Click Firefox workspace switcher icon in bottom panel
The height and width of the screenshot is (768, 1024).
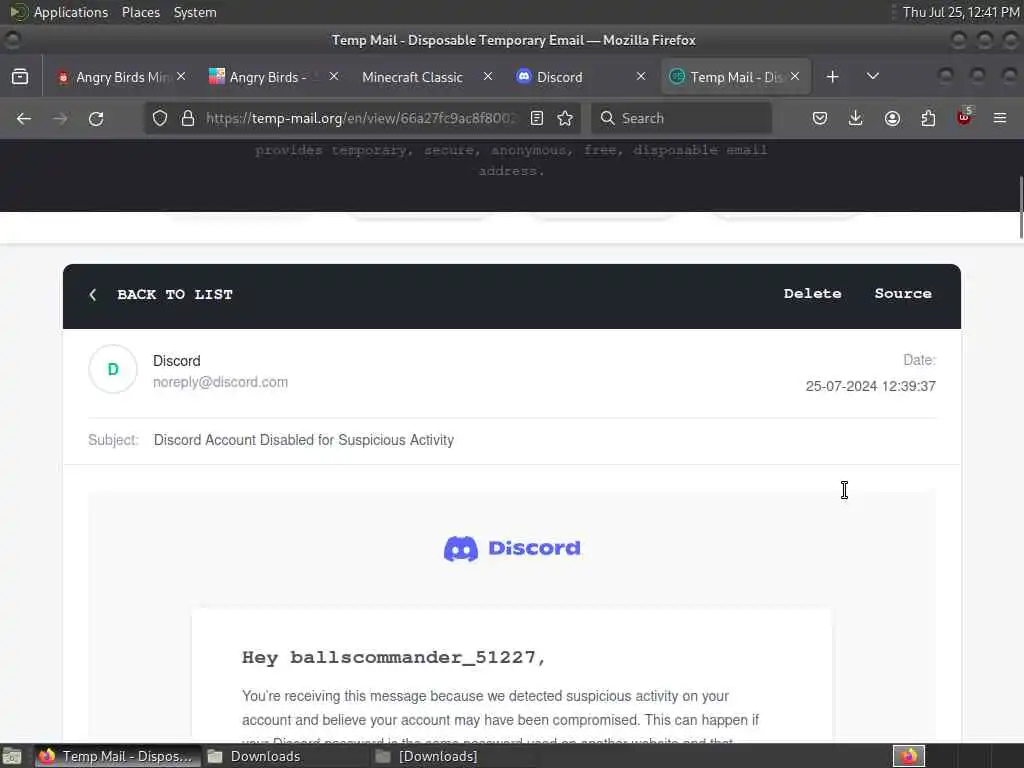point(909,756)
